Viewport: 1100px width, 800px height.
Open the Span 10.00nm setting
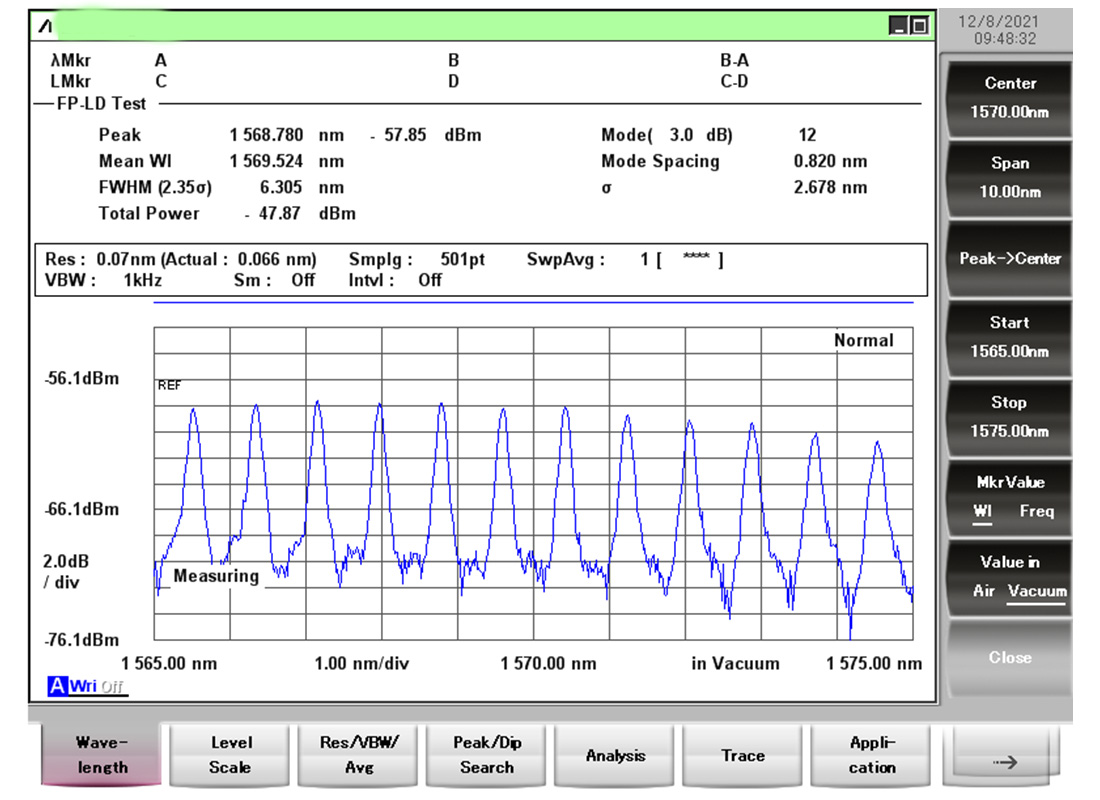1009,177
